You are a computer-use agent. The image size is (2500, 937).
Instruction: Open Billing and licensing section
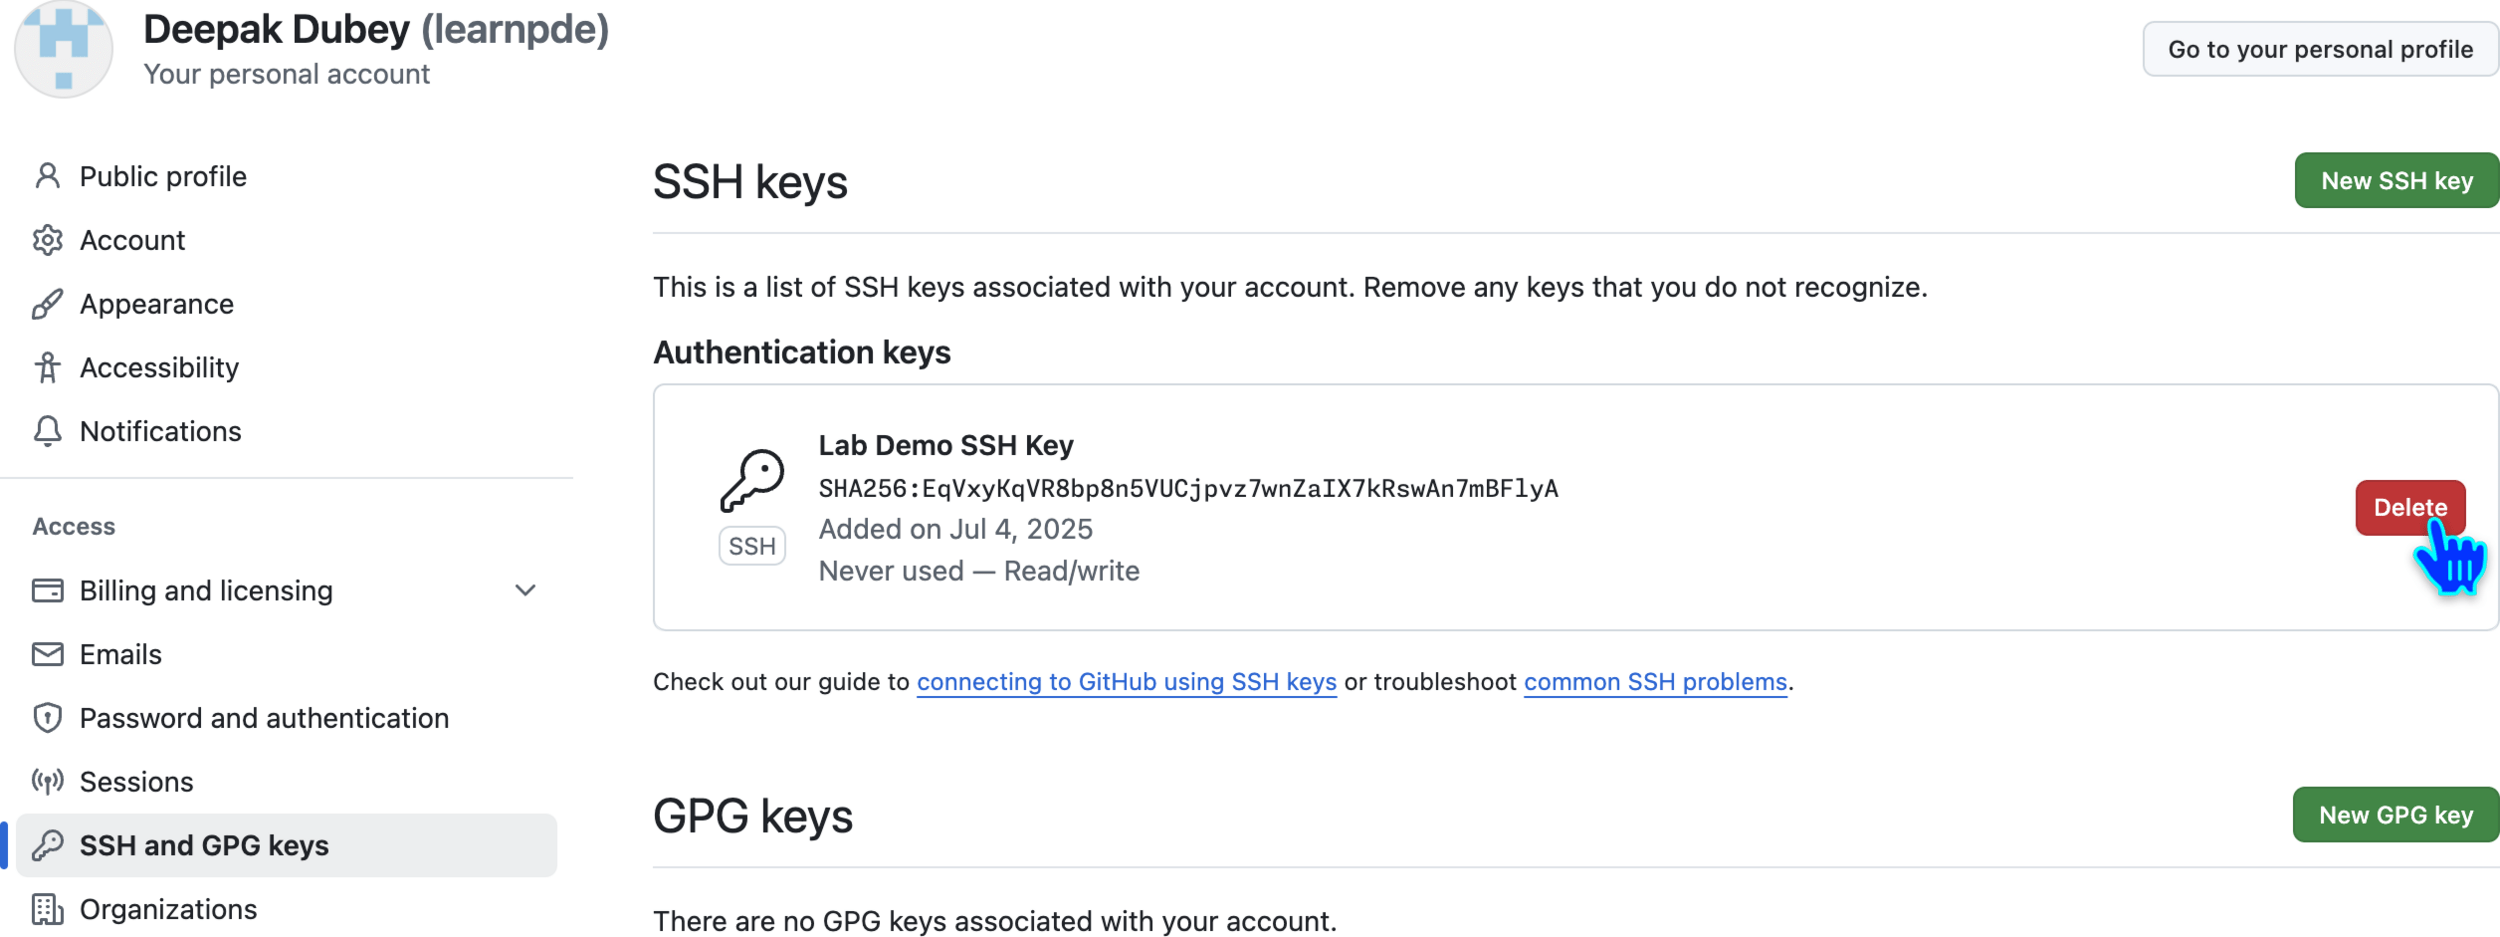[206, 591]
